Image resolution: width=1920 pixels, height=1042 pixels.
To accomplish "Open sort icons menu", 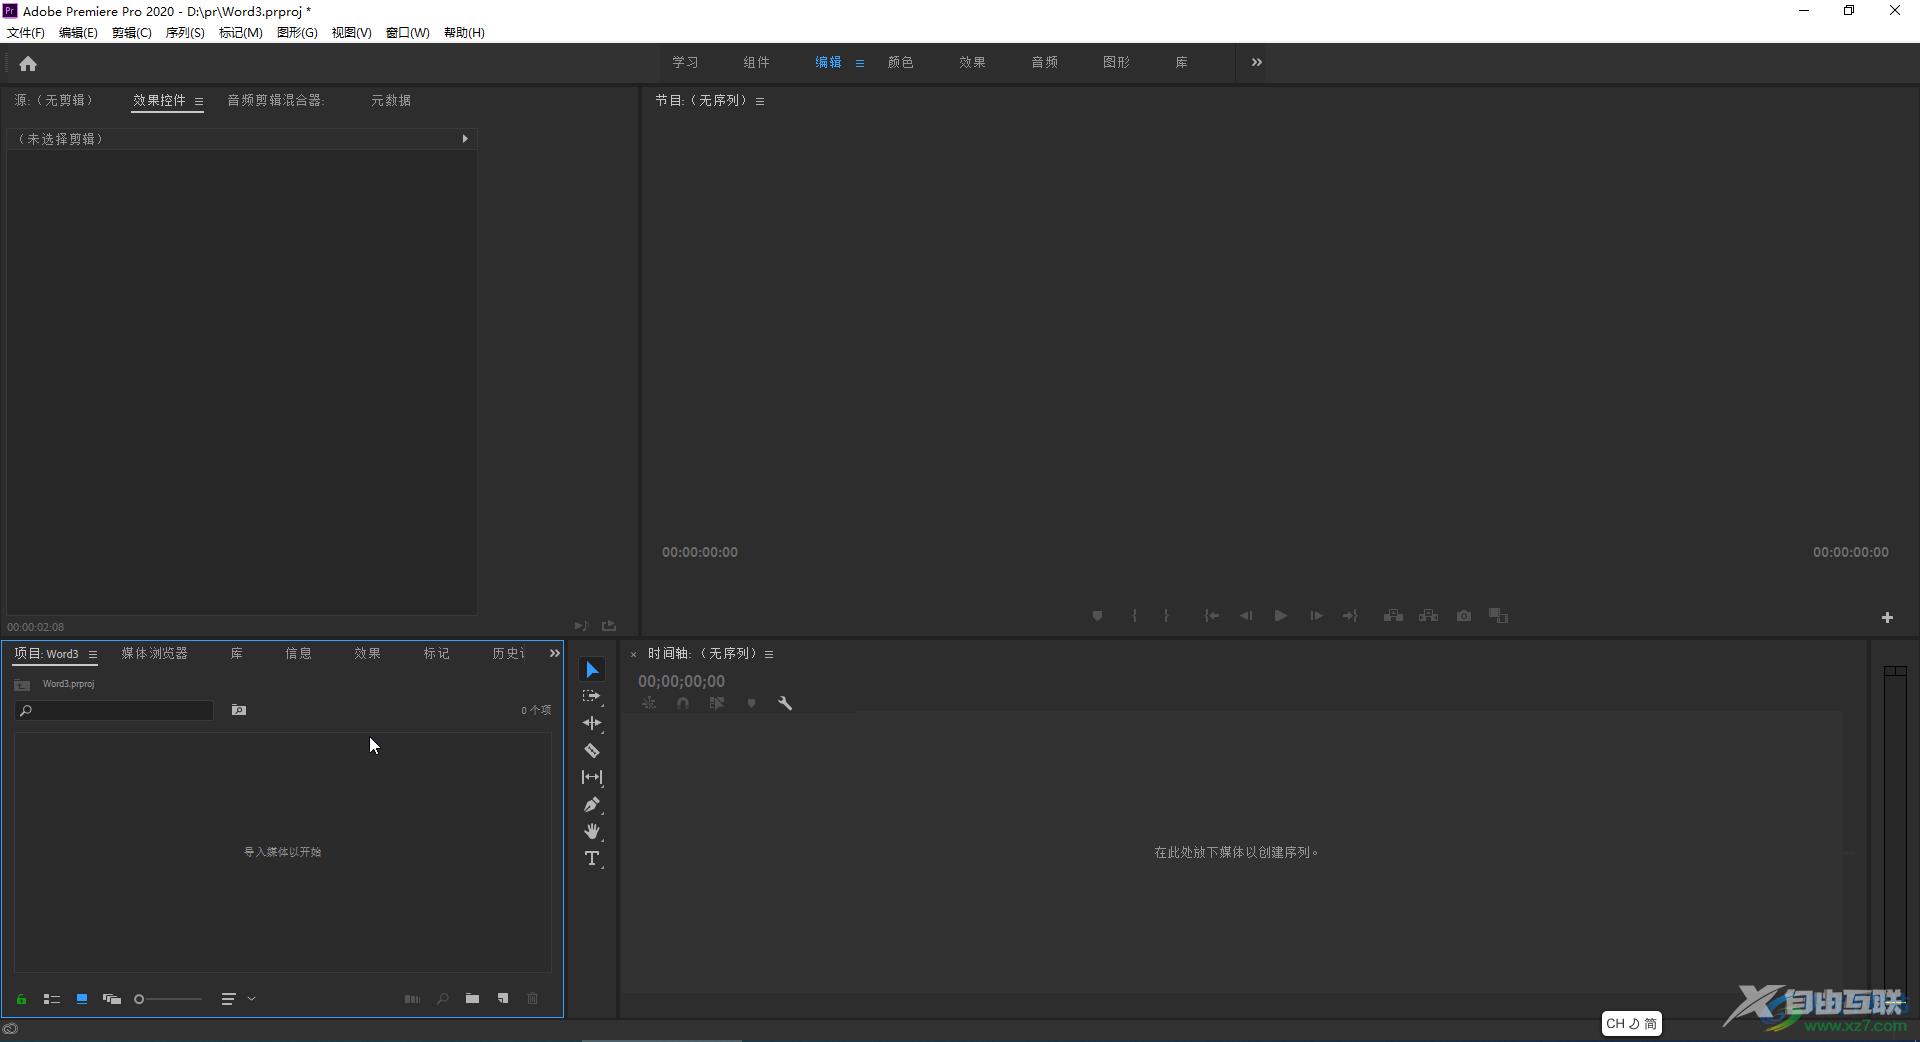I will (x=238, y=999).
